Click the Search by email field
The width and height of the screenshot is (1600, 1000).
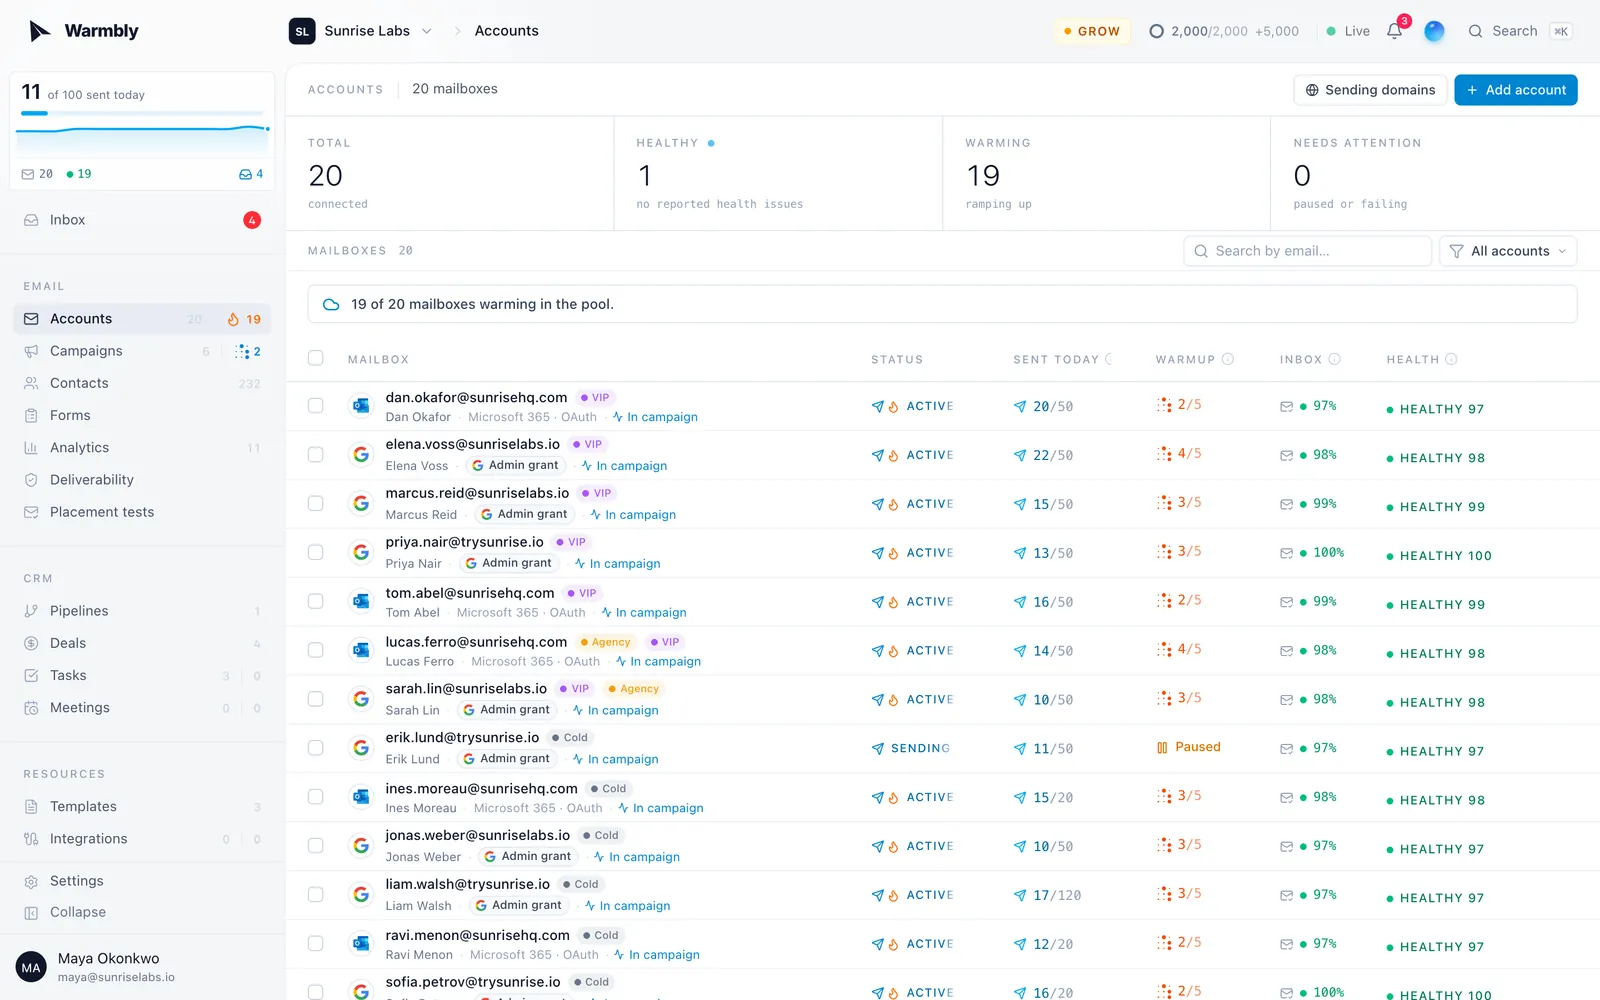(x=1307, y=251)
